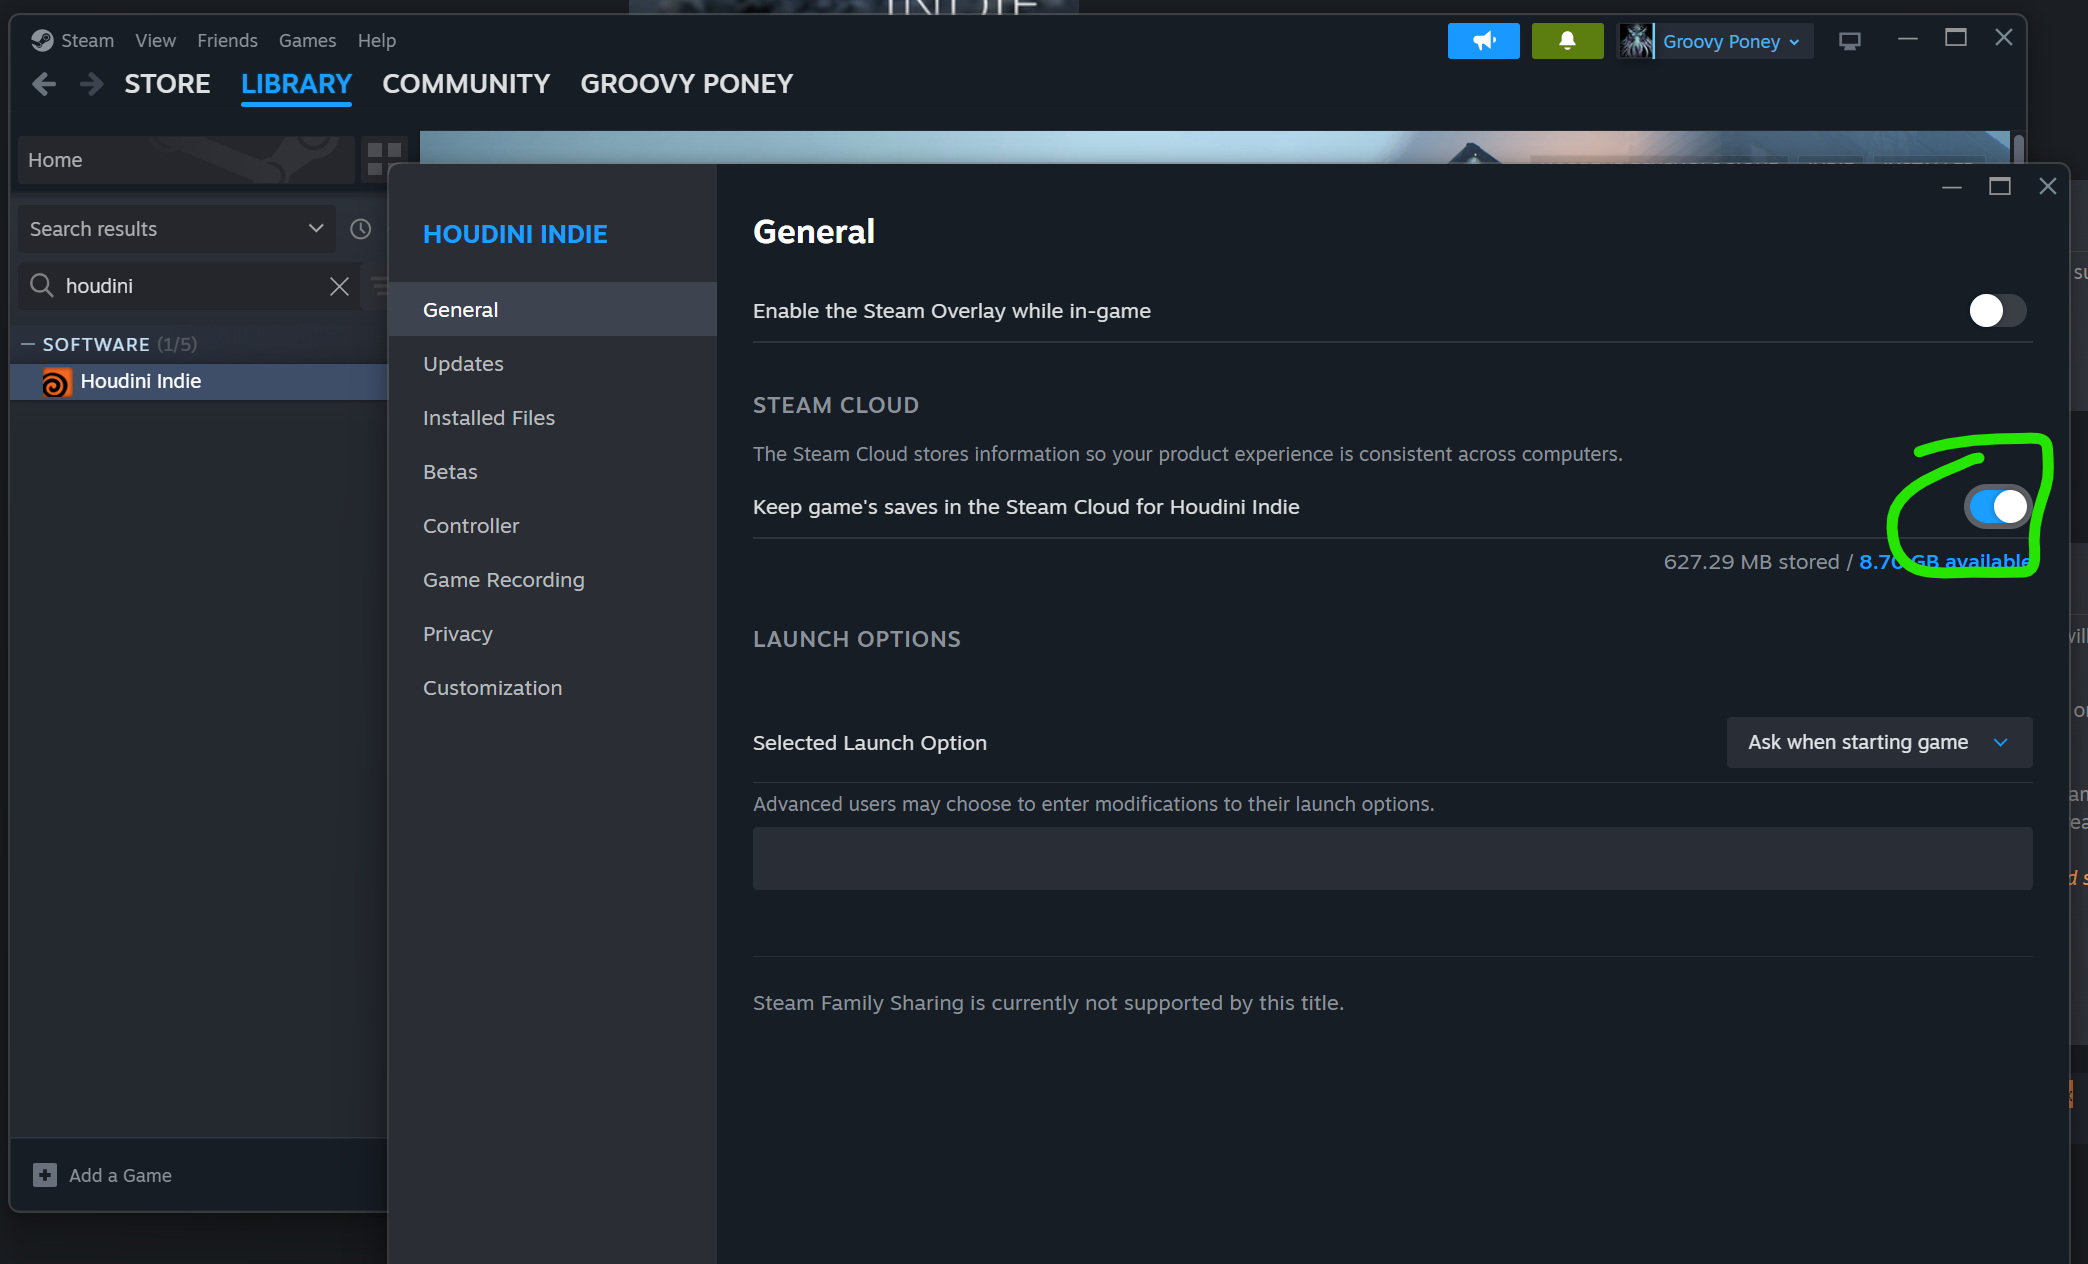Open the View menu

pos(155,41)
